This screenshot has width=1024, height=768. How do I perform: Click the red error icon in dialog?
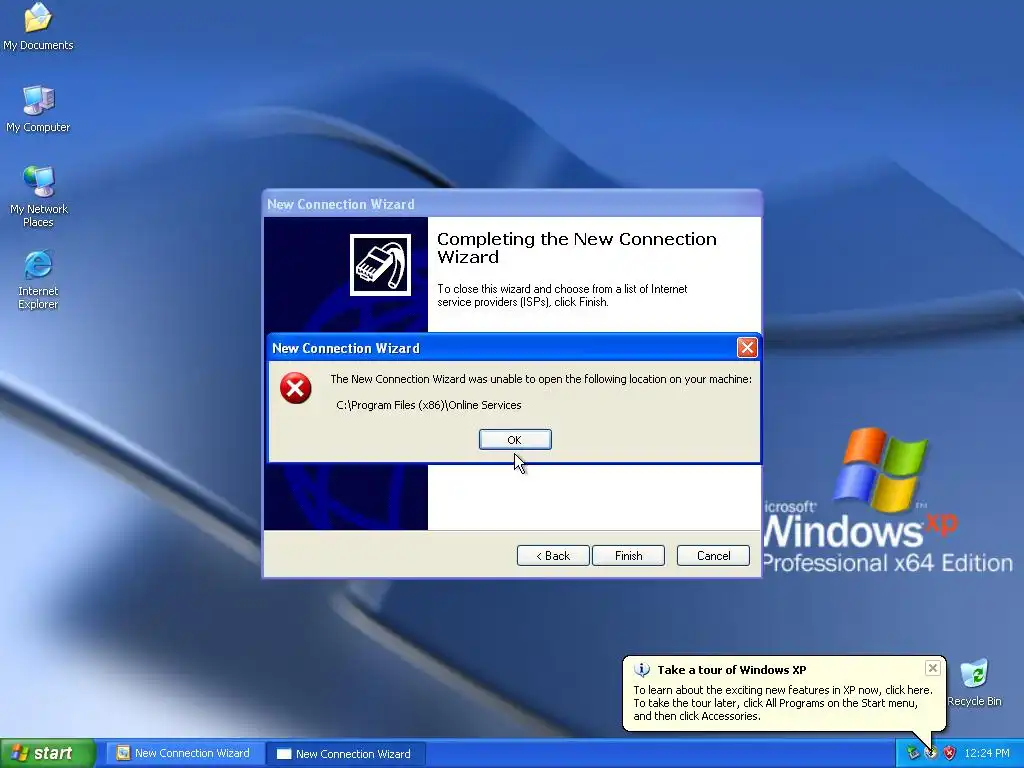pyautogui.click(x=295, y=389)
